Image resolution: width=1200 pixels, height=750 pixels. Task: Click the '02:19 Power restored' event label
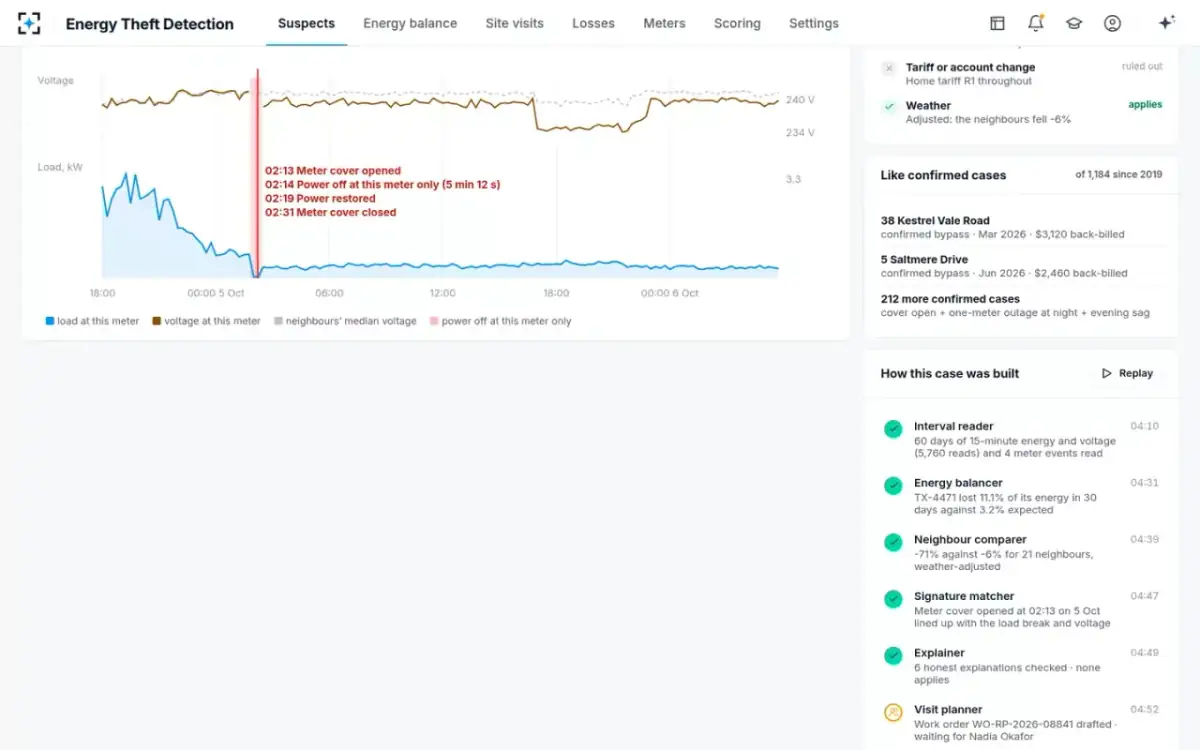coord(320,198)
